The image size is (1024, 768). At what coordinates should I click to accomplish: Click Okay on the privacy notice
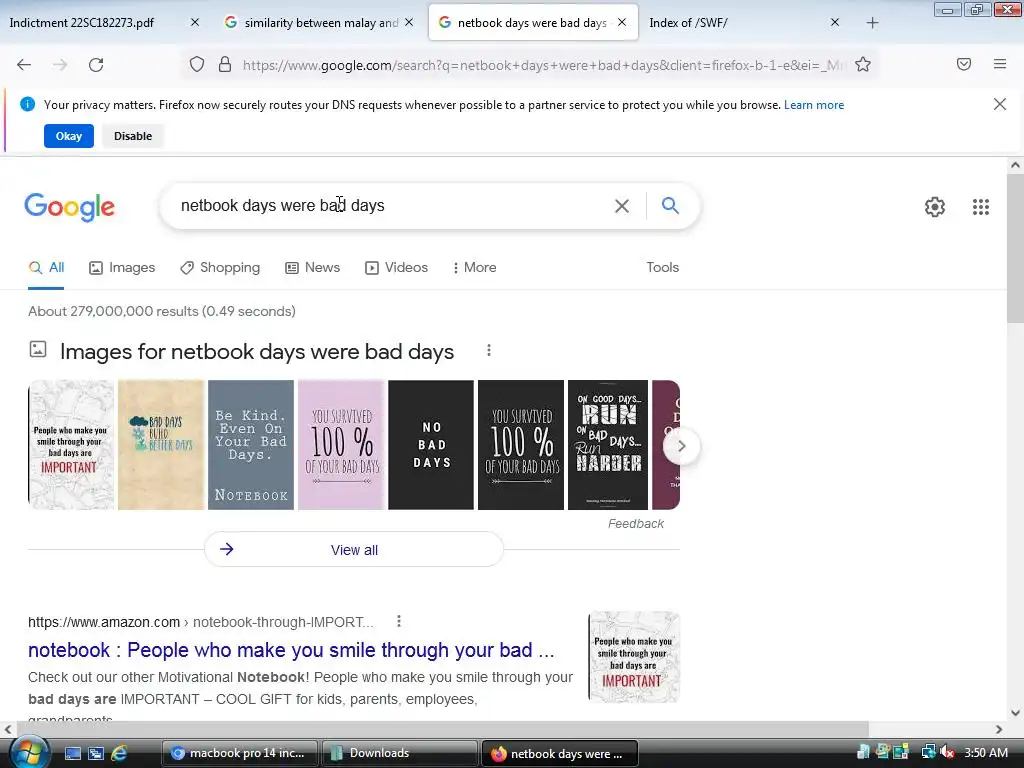tap(69, 136)
